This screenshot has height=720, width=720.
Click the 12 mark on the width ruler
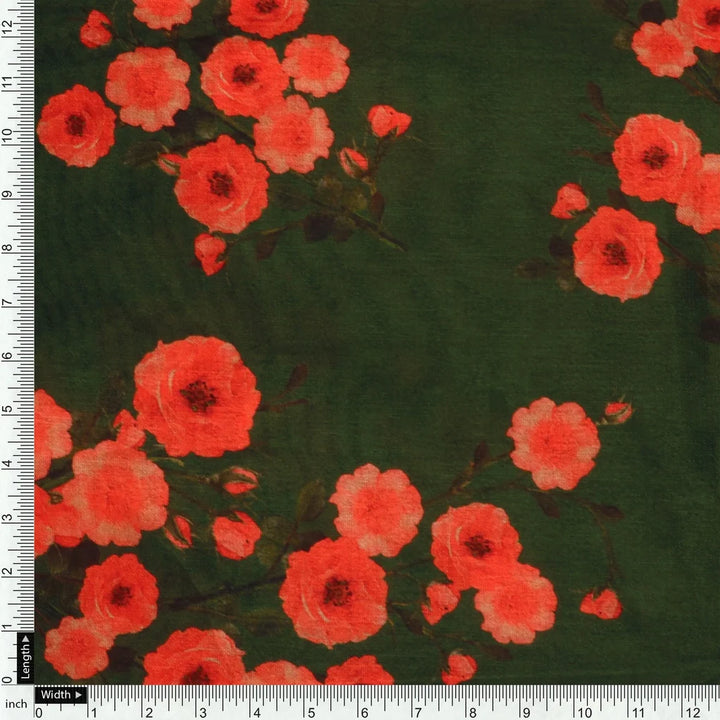[691, 712]
